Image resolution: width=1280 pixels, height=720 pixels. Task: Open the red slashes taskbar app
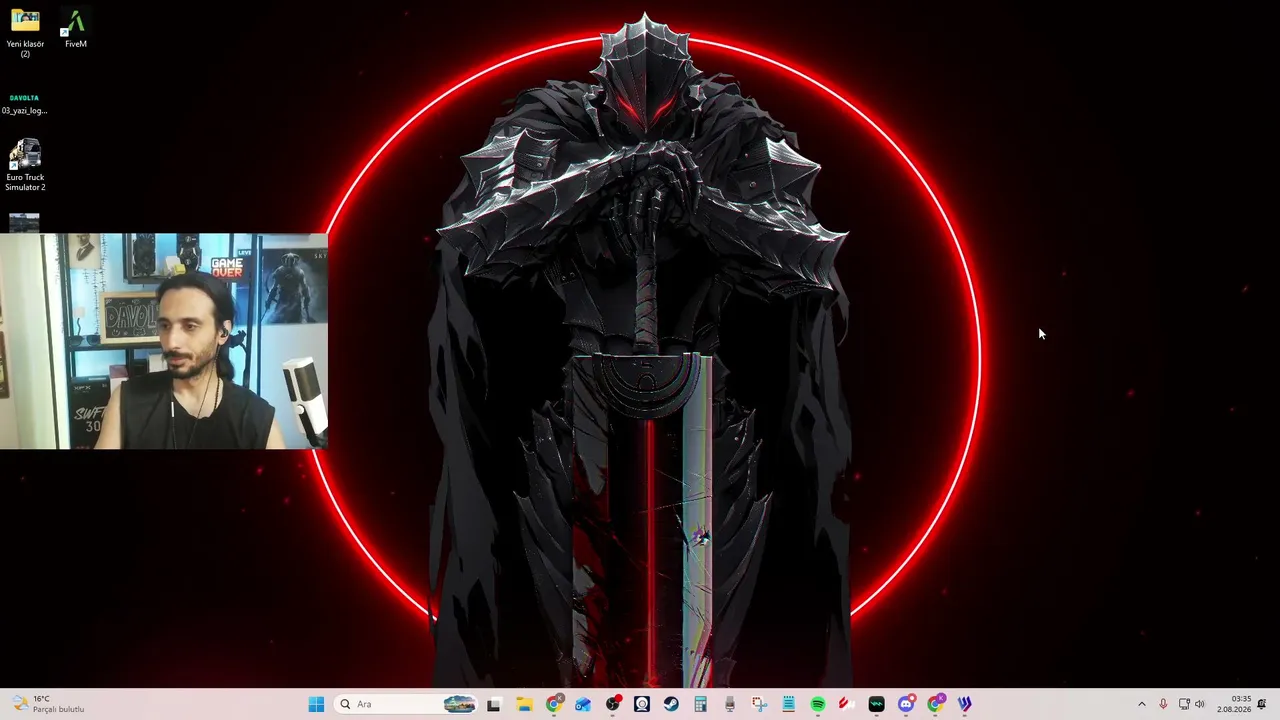(x=847, y=704)
